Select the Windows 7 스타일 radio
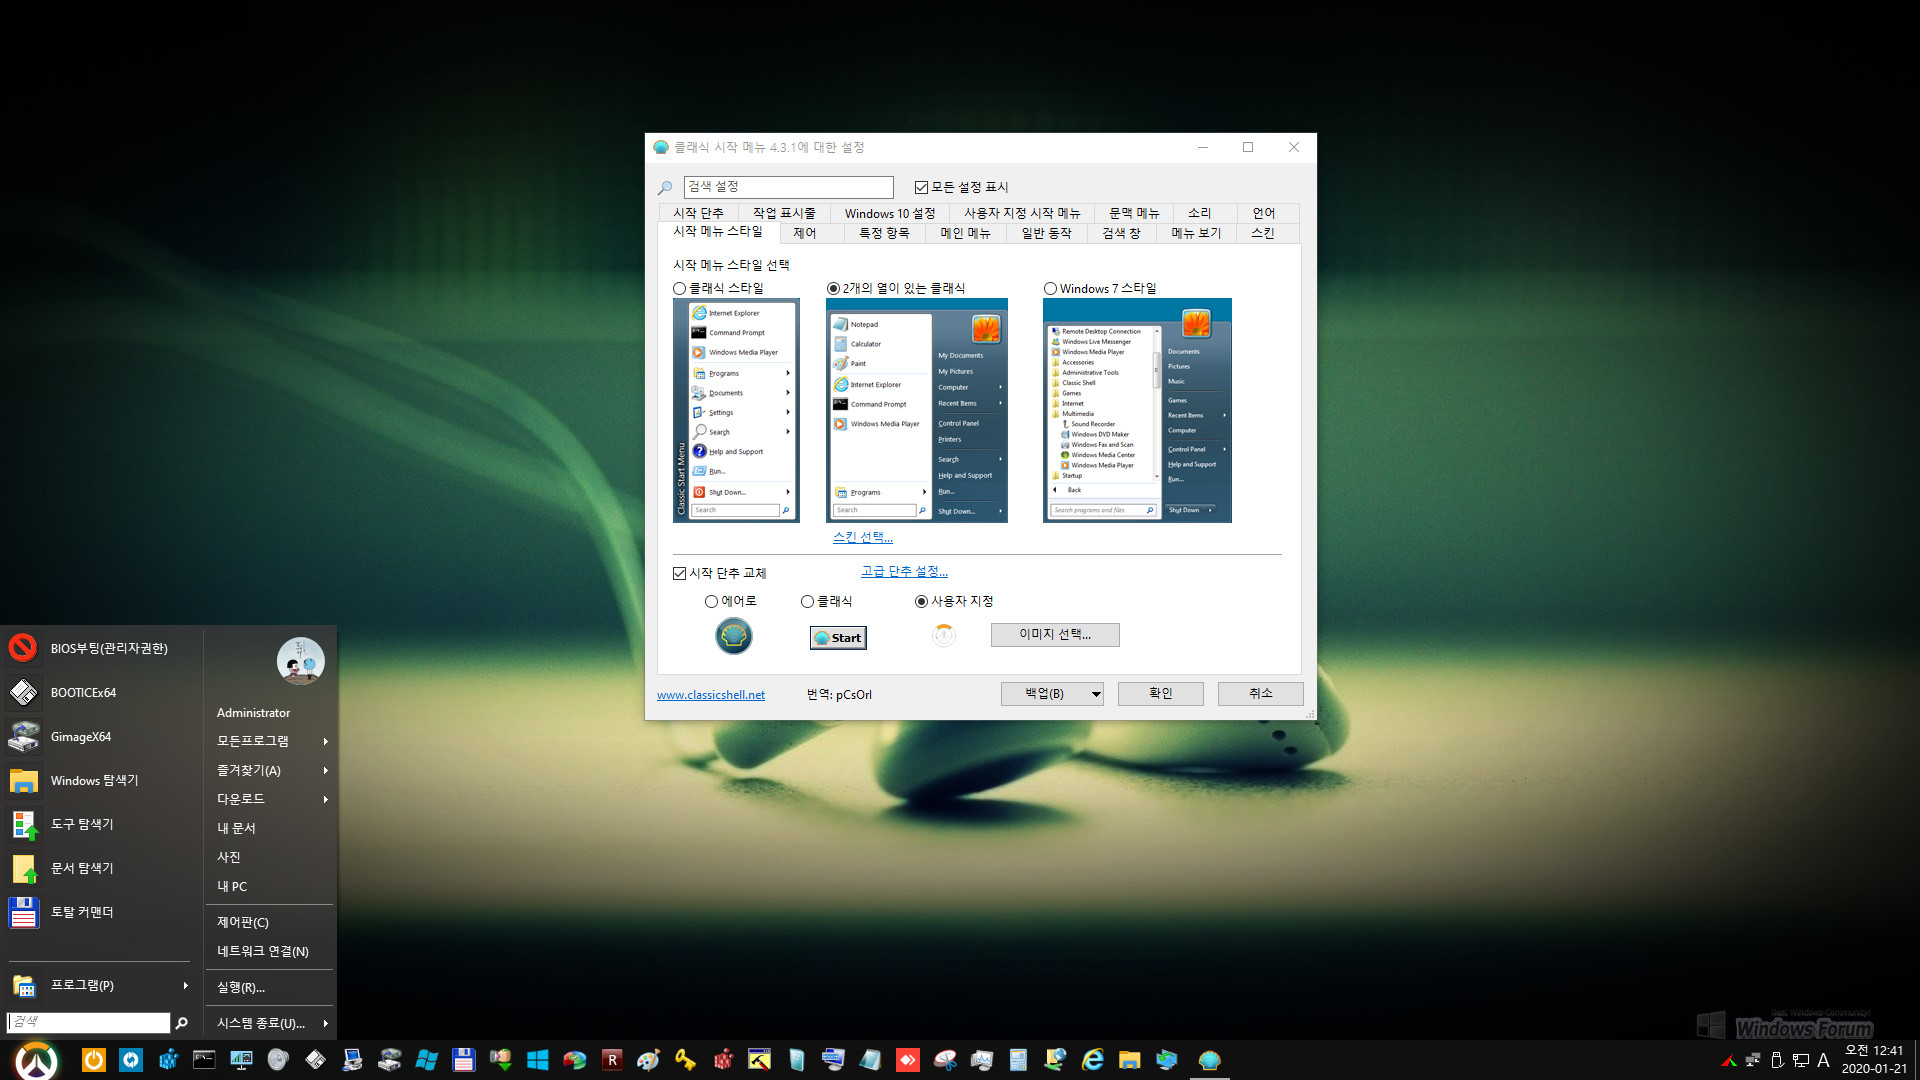The image size is (1920, 1080). click(1050, 288)
